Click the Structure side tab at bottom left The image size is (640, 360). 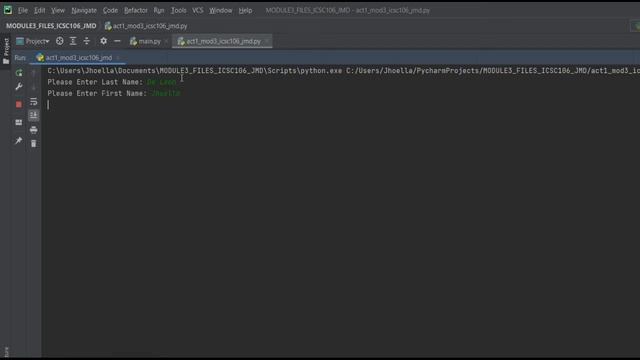[x=6, y=353]
